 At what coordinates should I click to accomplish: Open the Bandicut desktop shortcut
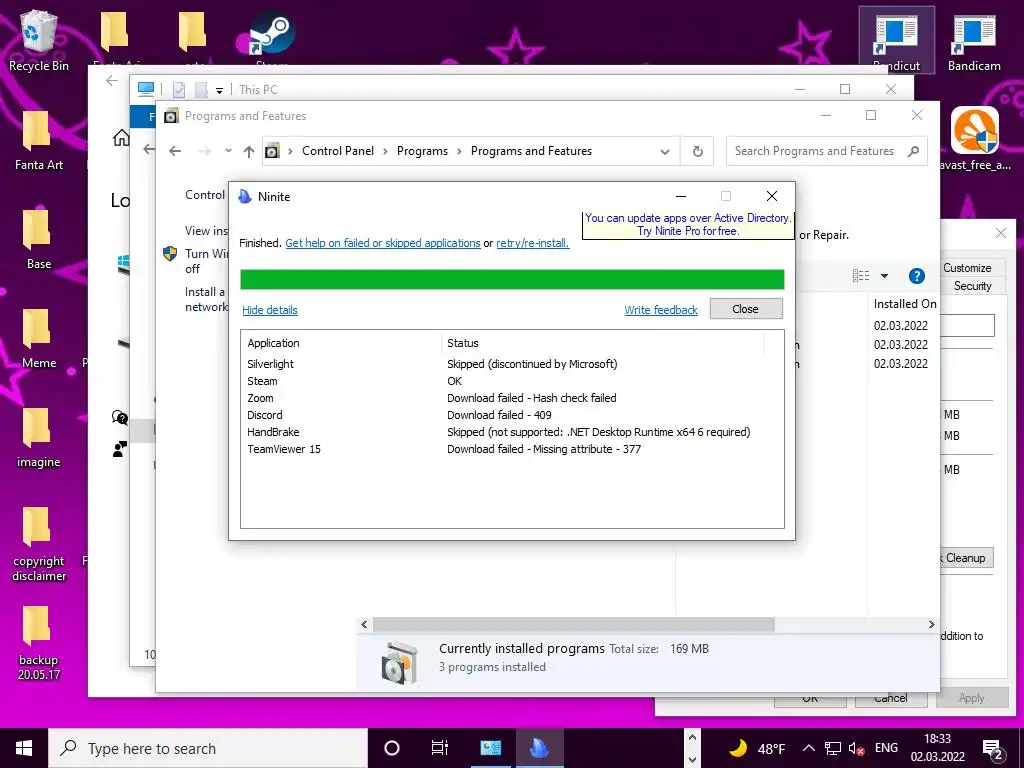[x=896, y=40]
